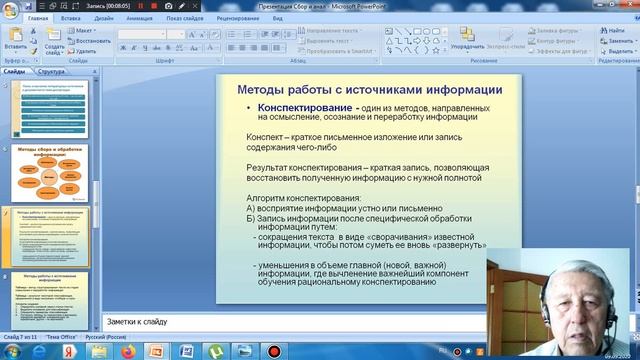640x360 pixels.
Task: Toggle underline (Ч) formatting
Action: tap(145, 48)
